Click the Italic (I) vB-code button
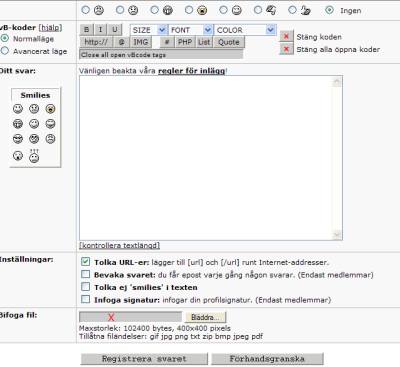This screenshot has width=400, height=367. (100, 30)
